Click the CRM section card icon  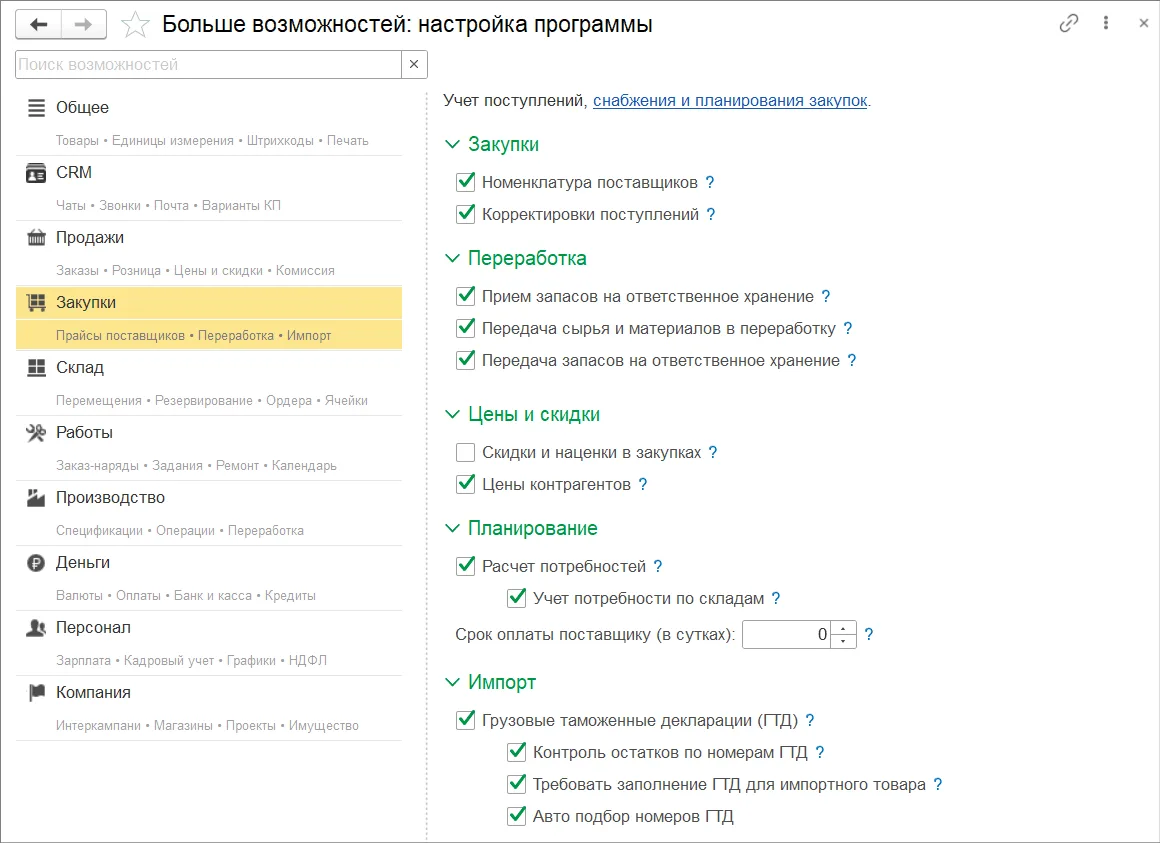coord(36,173)
